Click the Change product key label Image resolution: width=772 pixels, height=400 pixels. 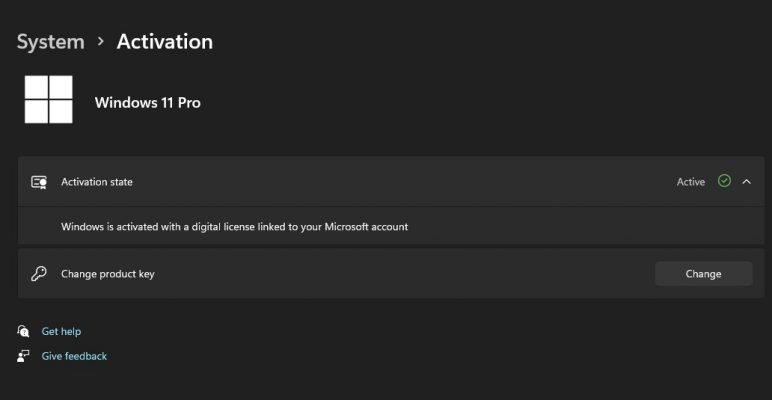[108, 274]
